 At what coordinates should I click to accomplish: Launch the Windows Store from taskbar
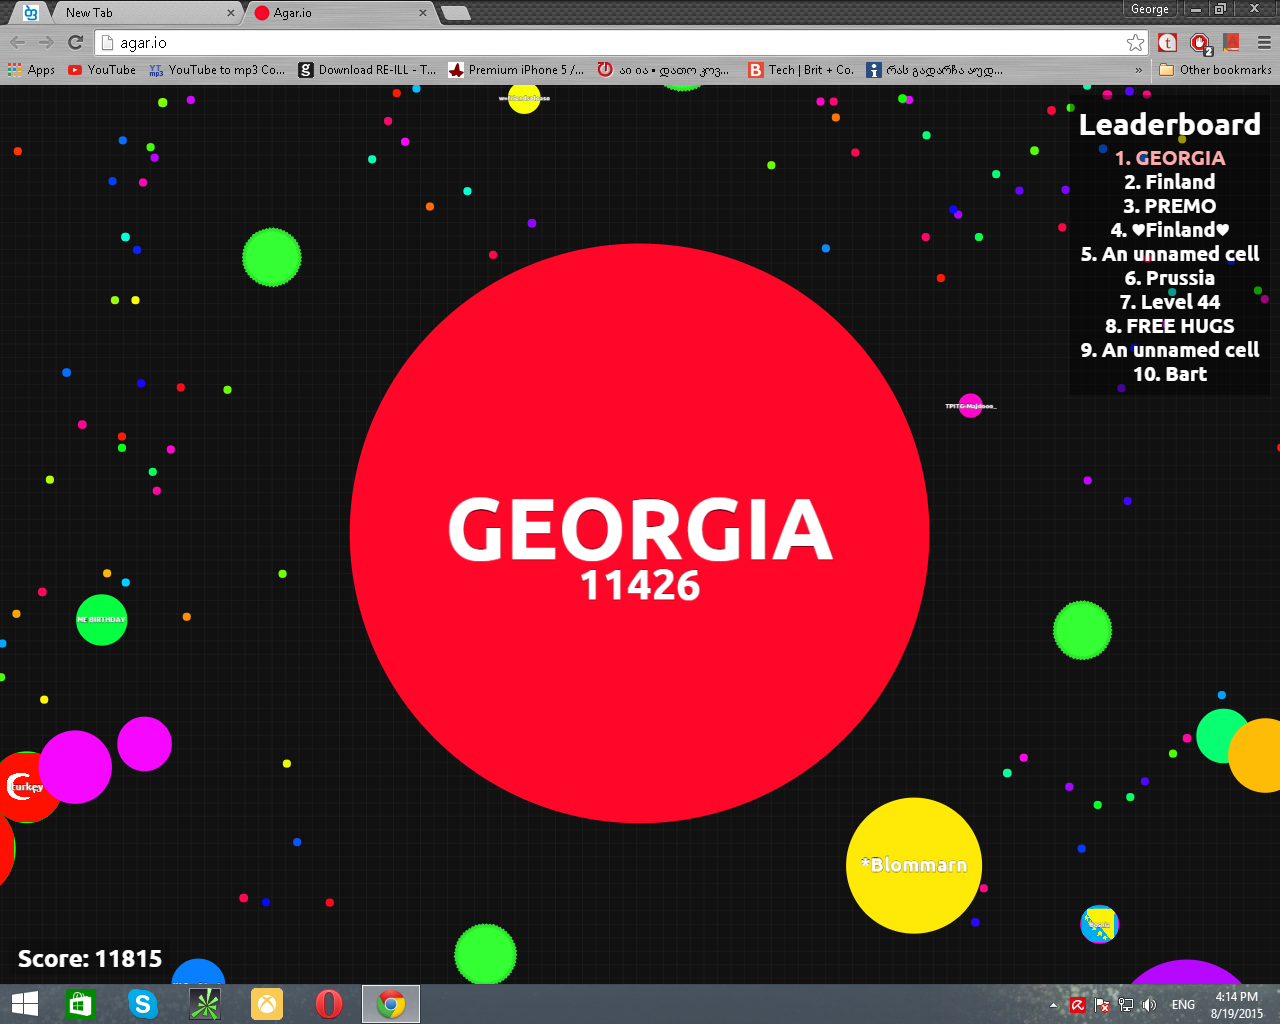(80, 1004)
